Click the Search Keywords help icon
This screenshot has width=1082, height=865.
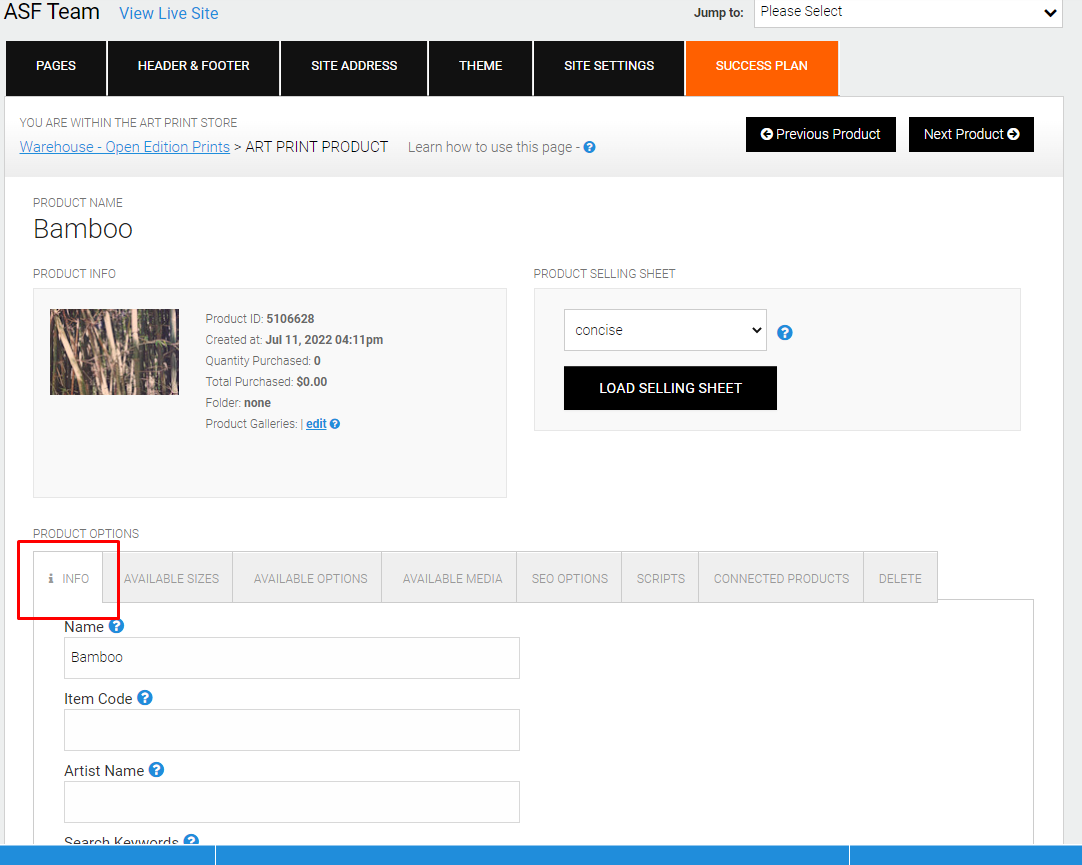click(191, 839)
